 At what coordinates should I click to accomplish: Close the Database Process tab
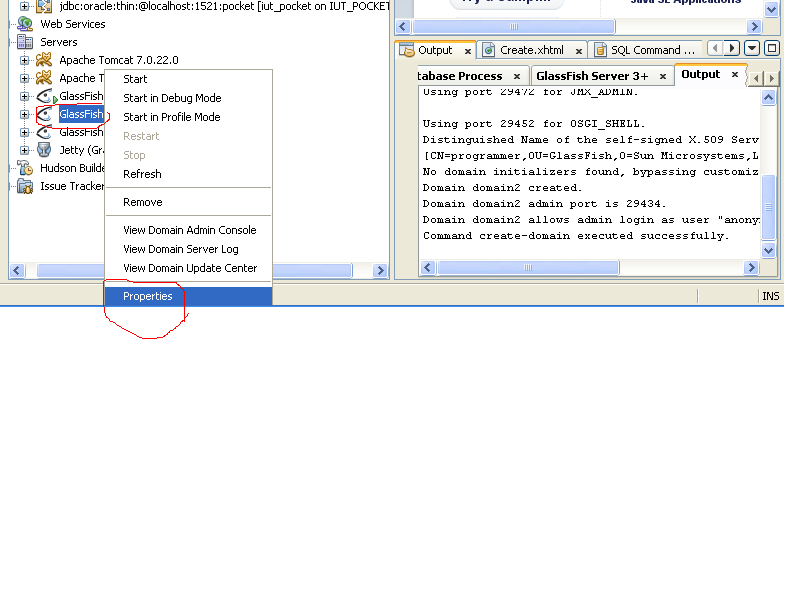(517, 77)
